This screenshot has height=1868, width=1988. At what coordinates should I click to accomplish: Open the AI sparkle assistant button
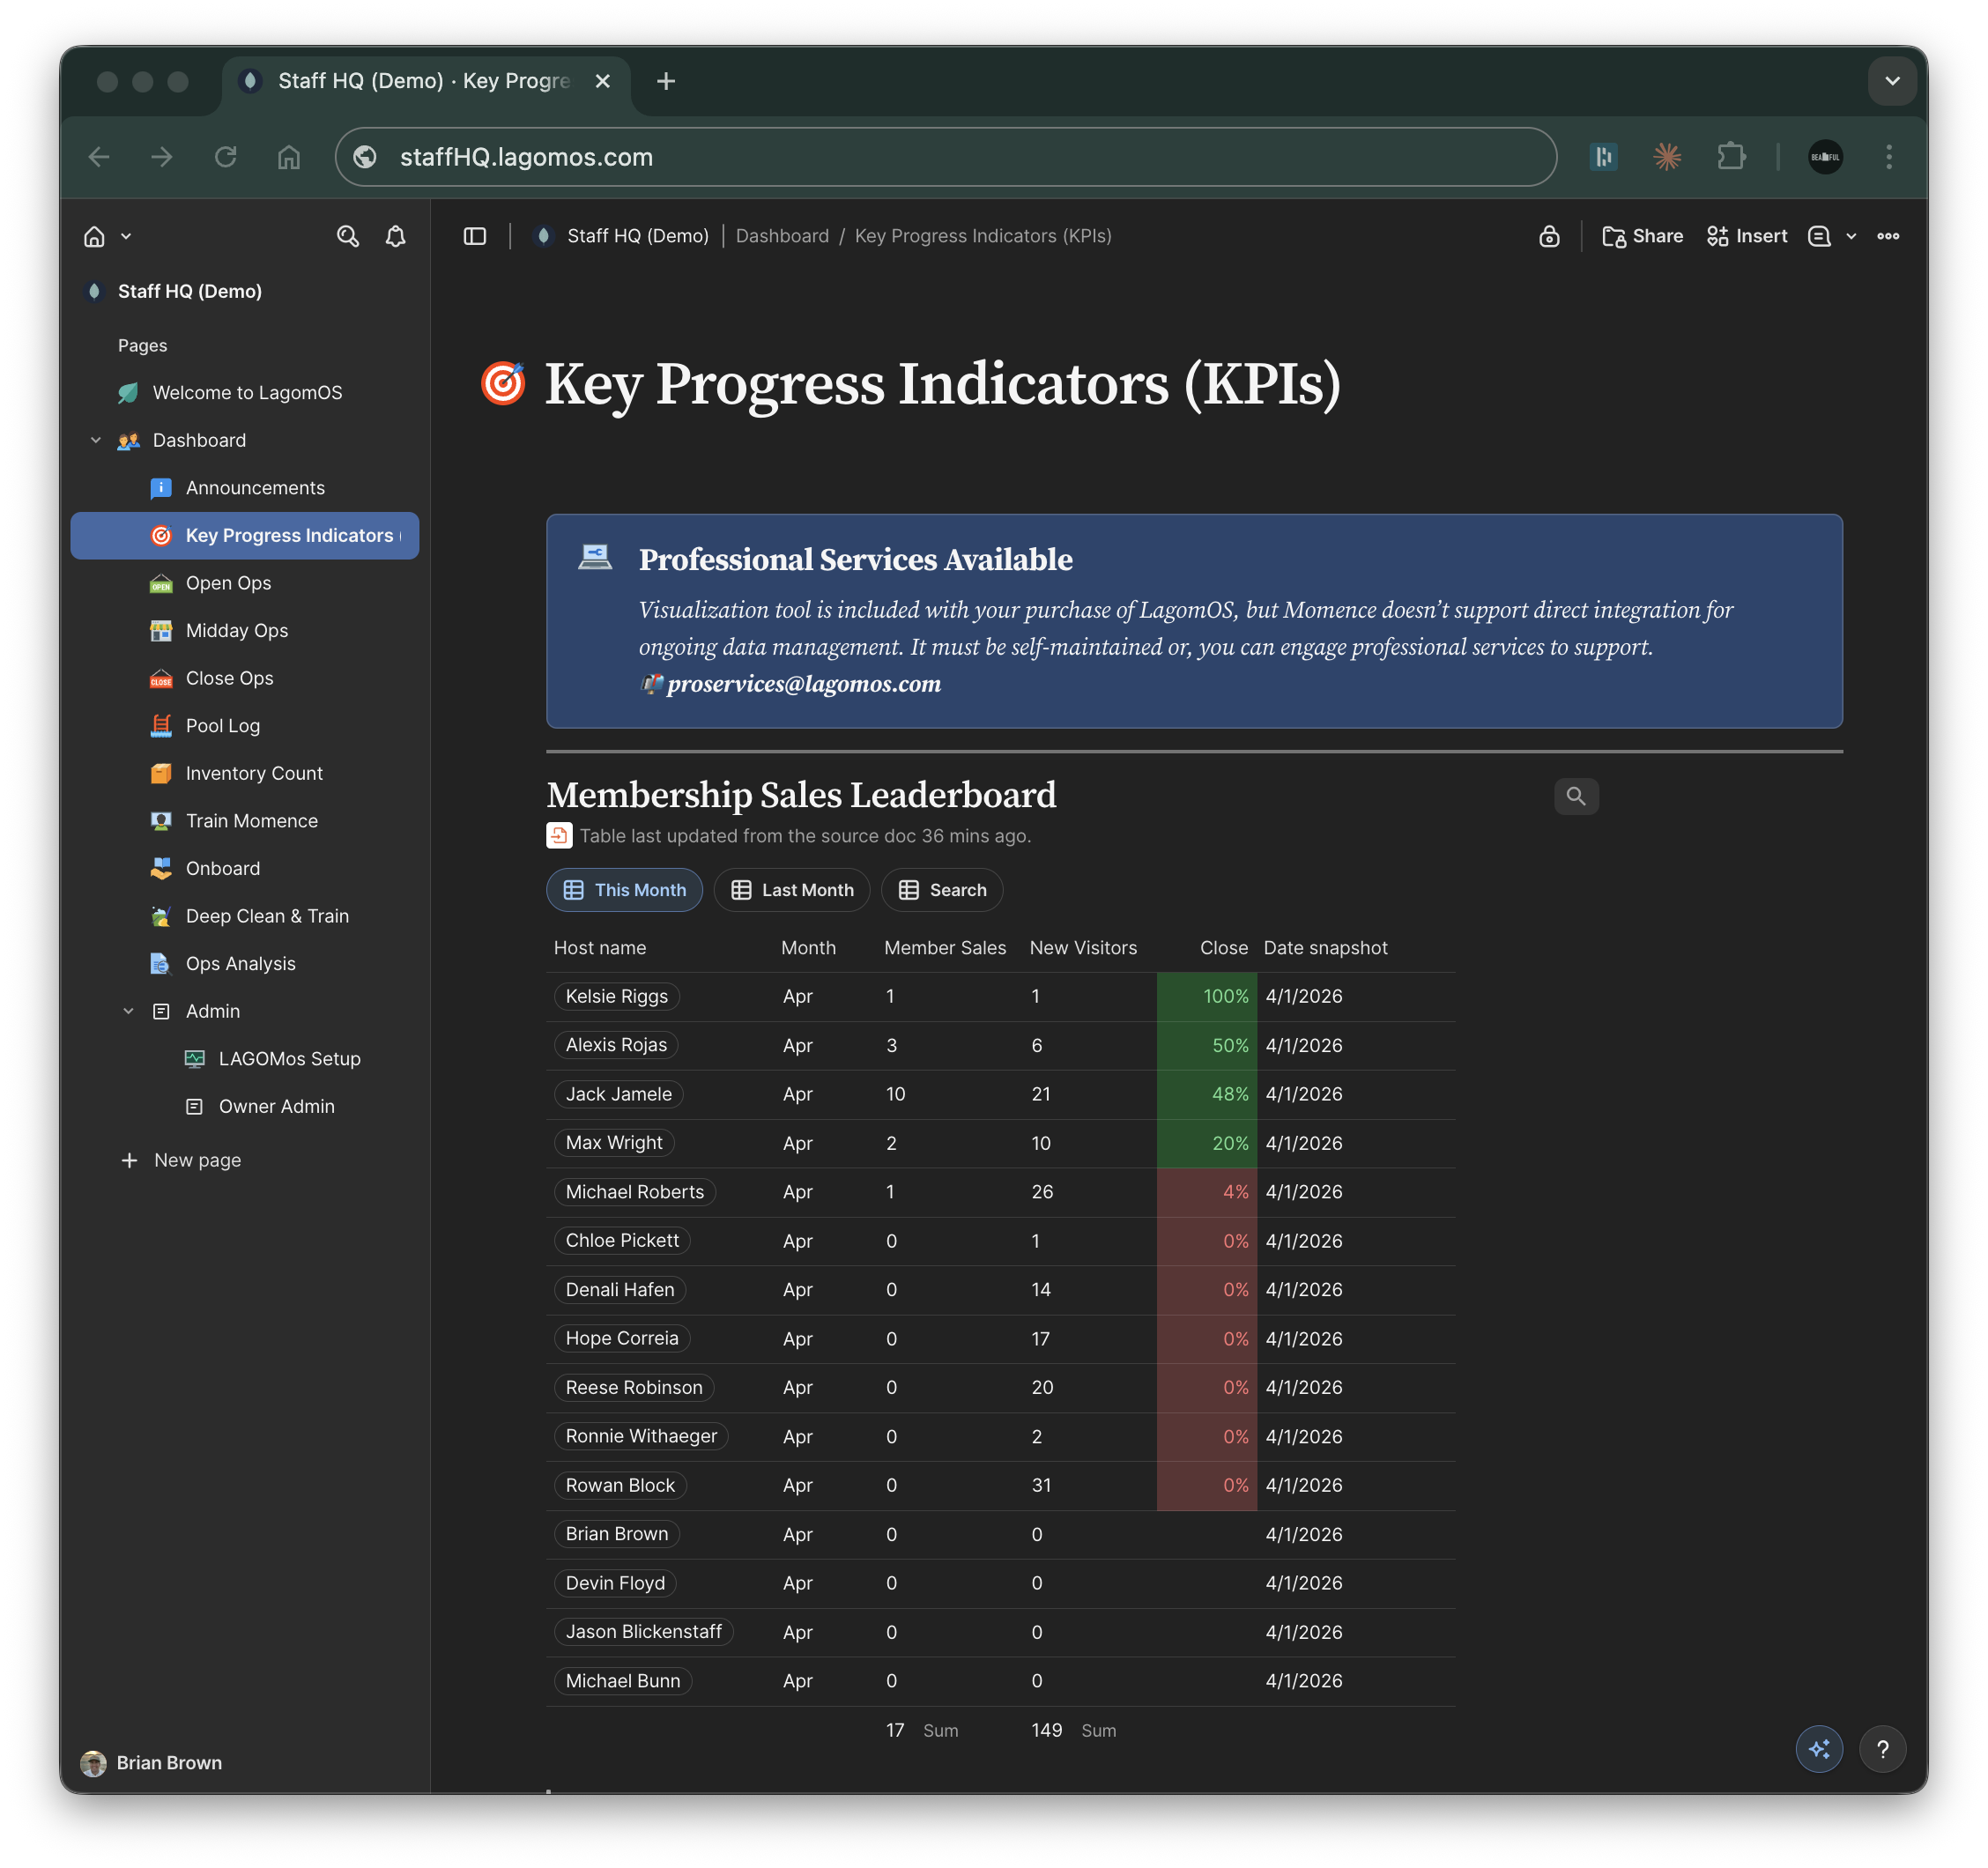pos(1819,1749)
